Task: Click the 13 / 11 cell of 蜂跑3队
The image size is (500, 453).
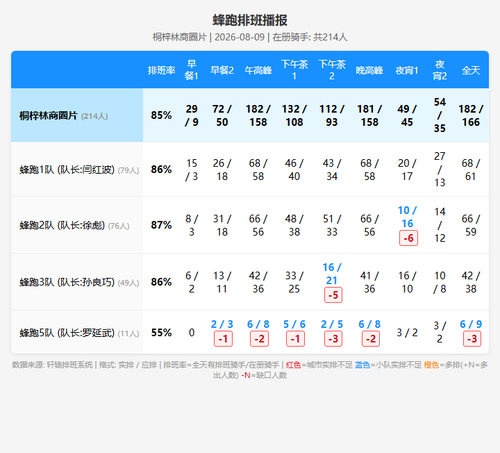Action: tap(222, 282)
